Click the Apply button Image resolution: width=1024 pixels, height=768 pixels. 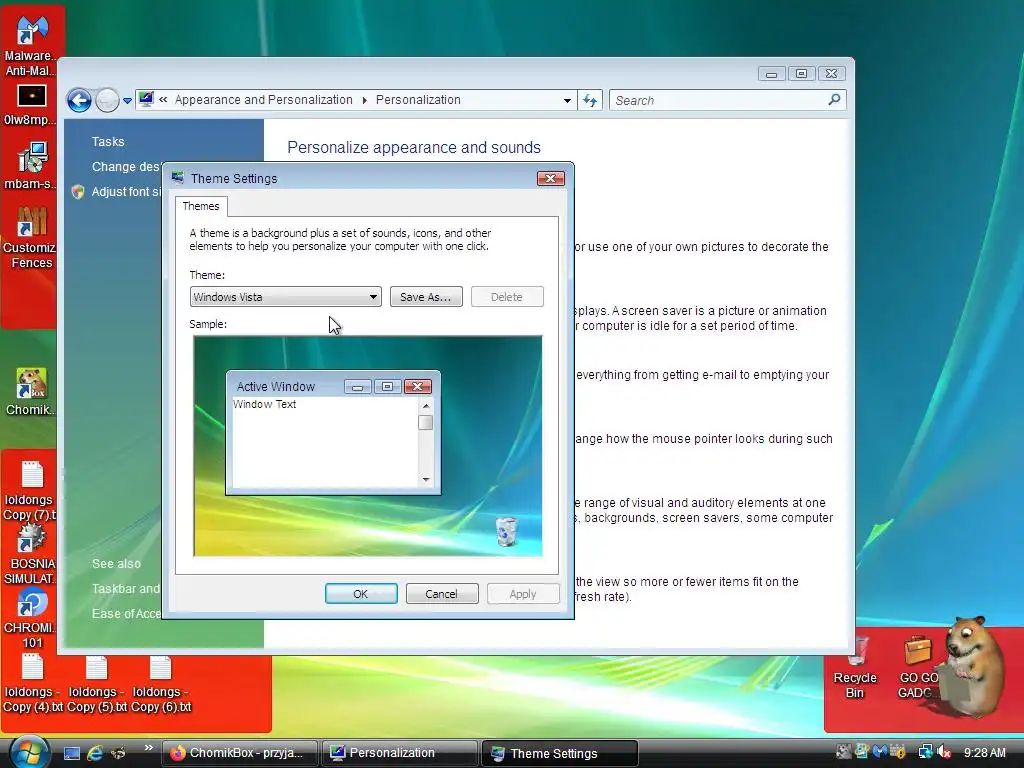523,594
